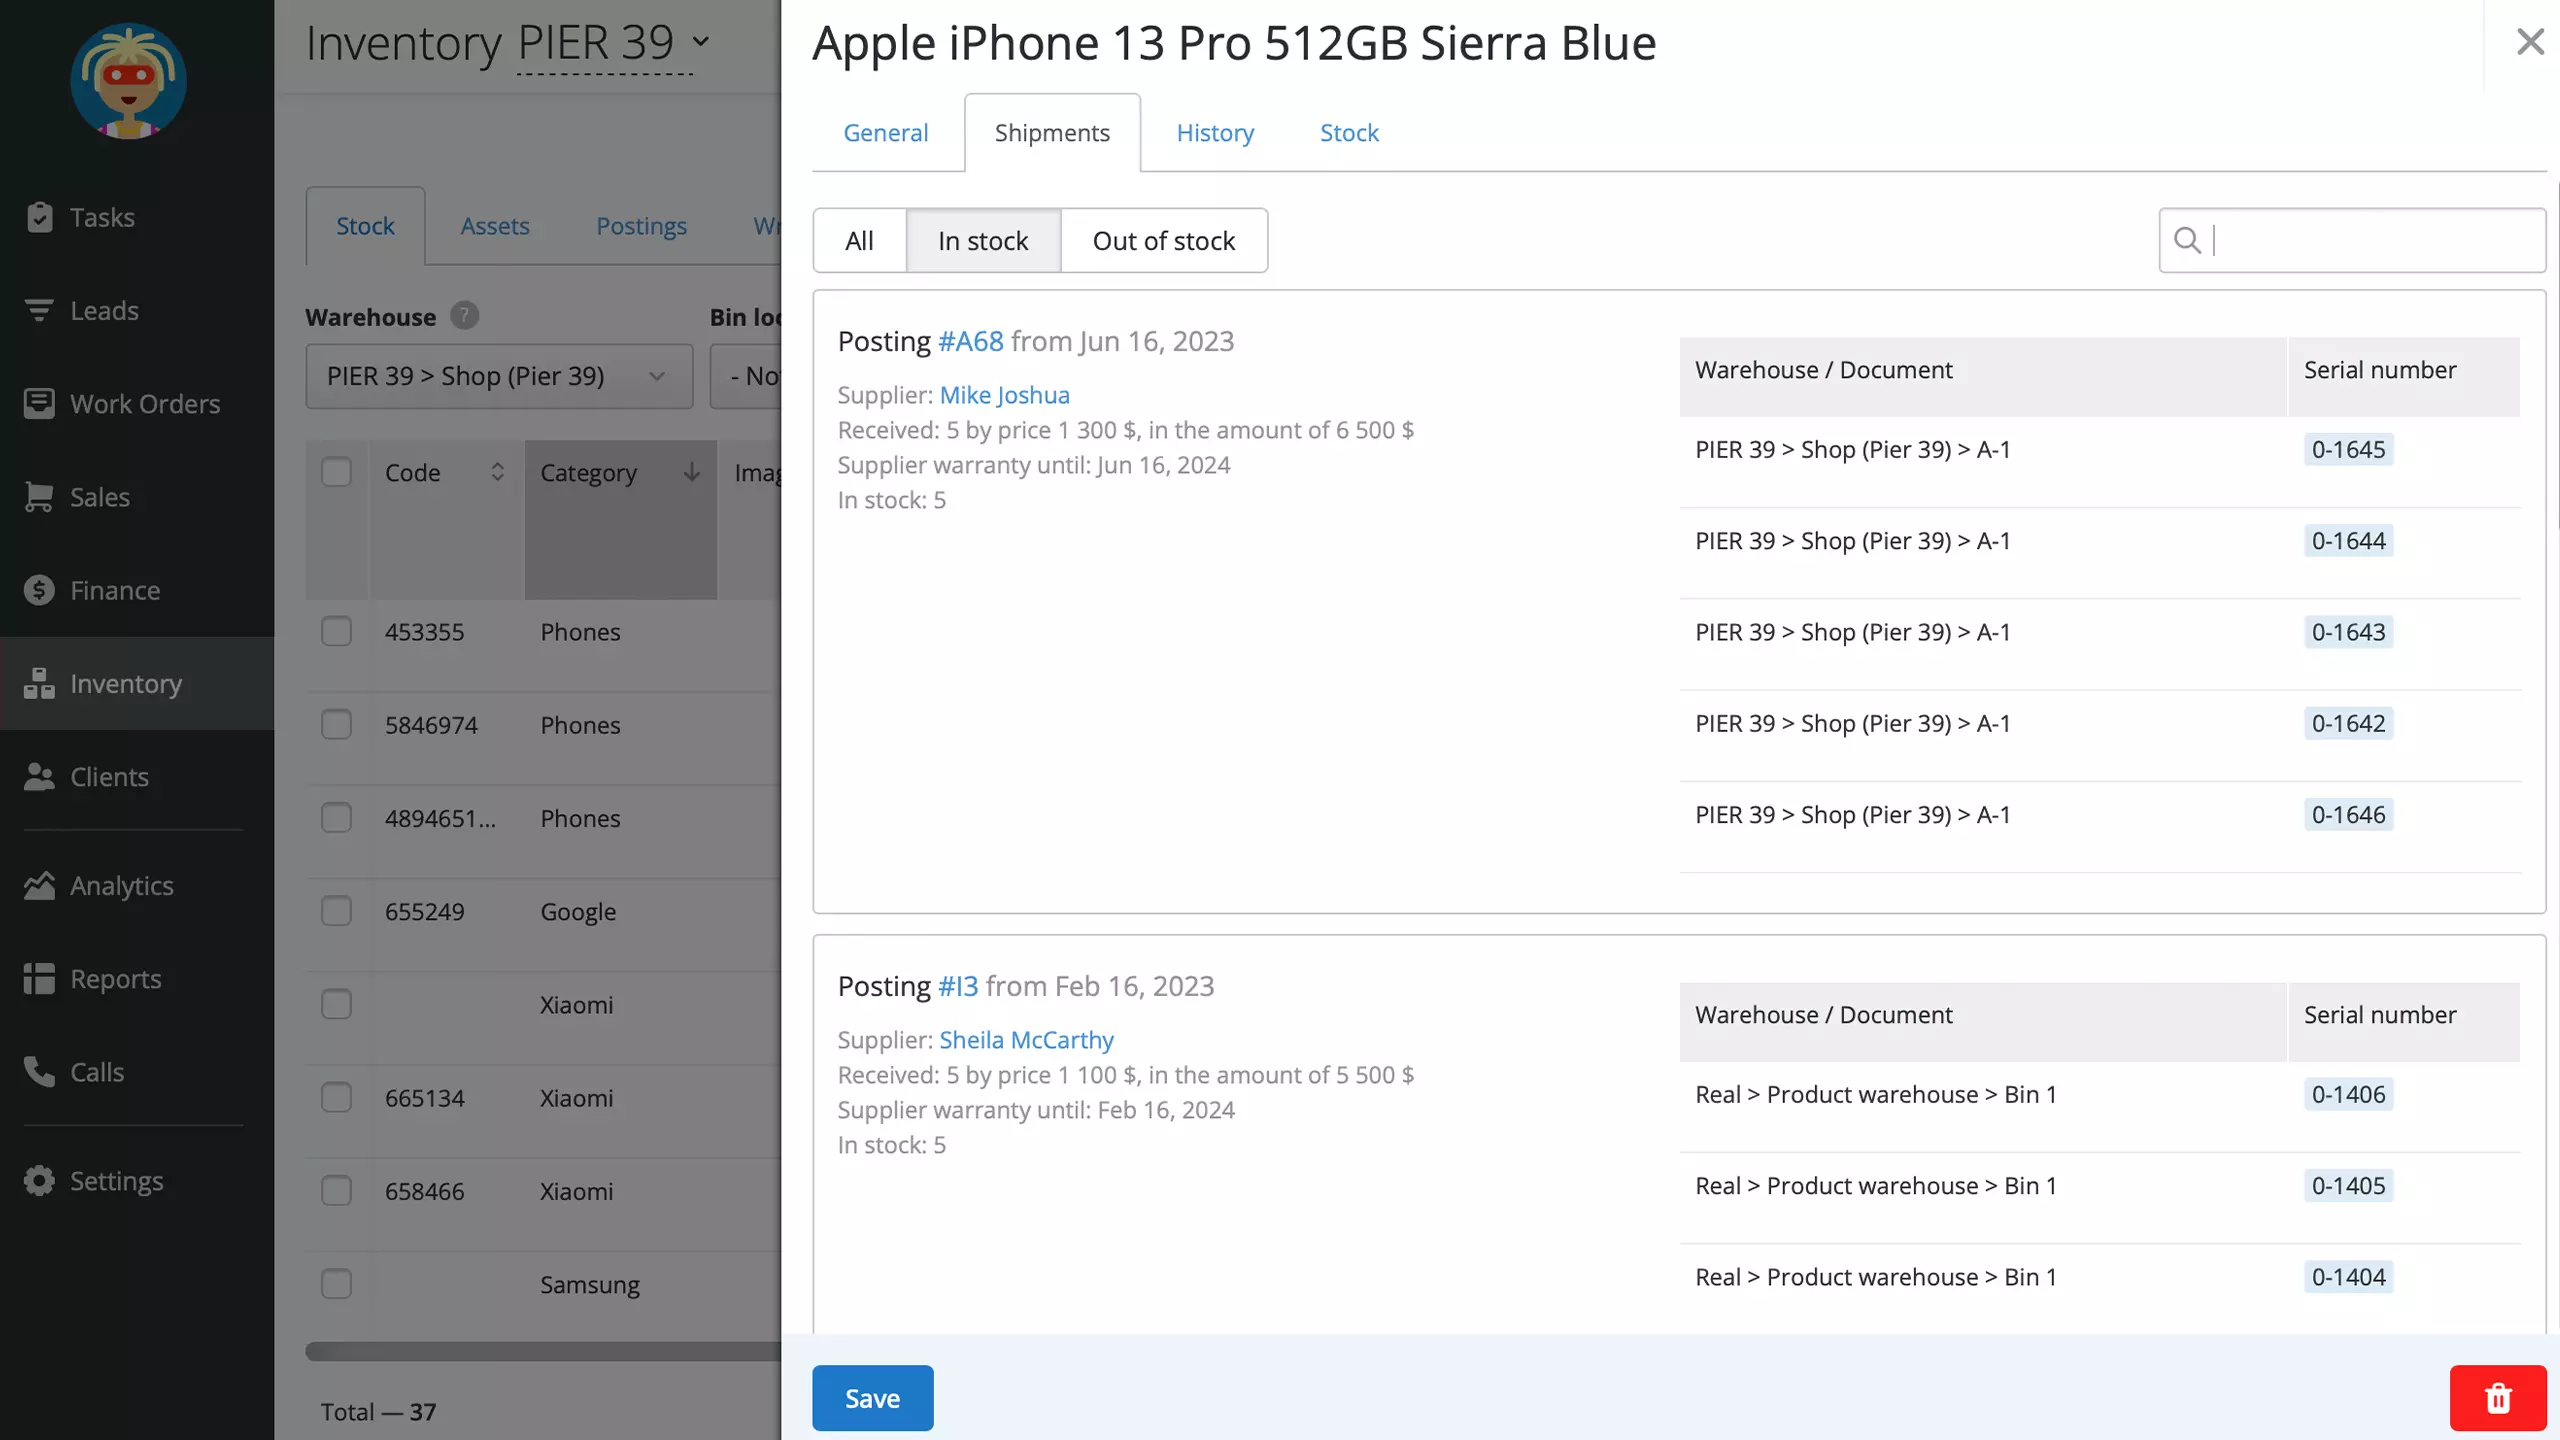Open Finance in sidebar
Screen dimensions: 2560x1440
[137, 590]
